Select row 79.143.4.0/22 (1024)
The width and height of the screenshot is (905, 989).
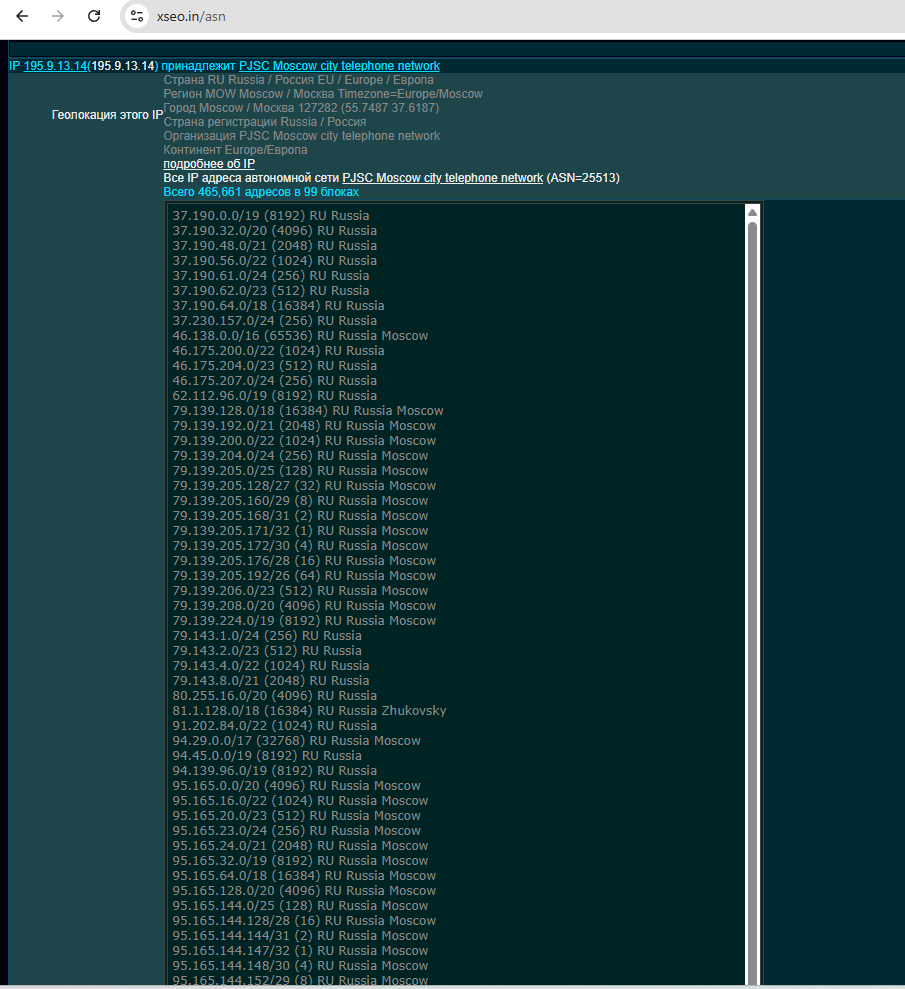(x=271, y=666)
